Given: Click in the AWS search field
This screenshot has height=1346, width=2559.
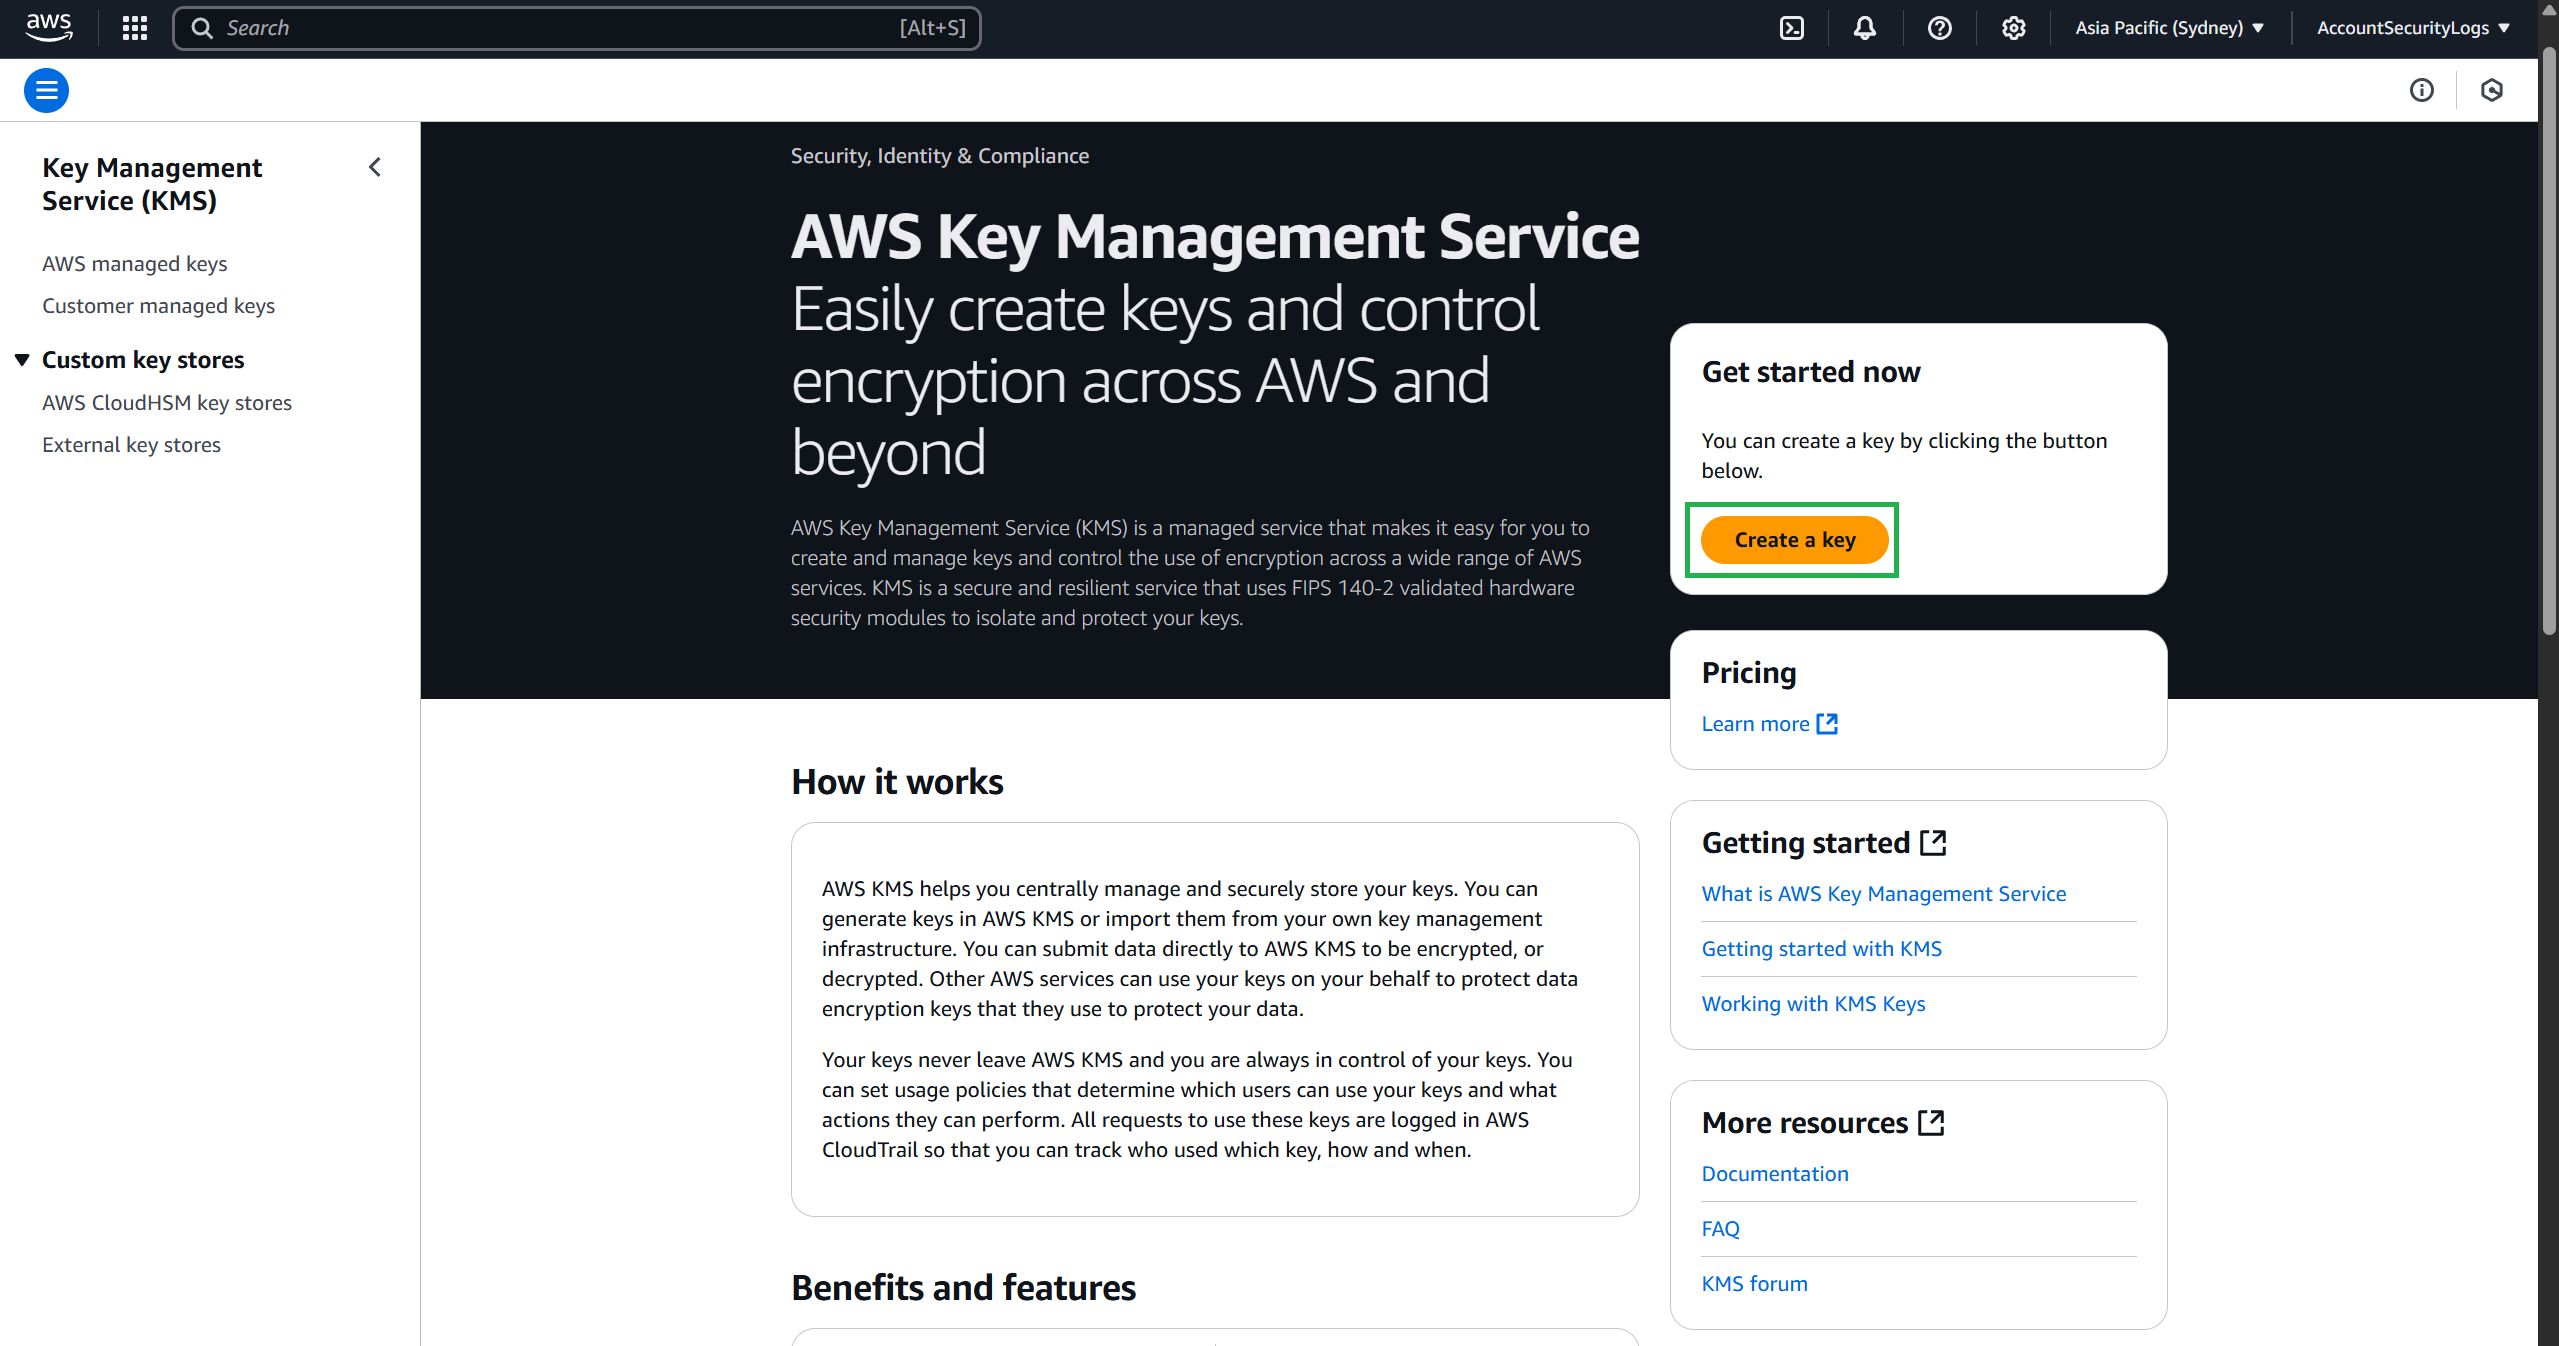Looking at the screenshot, I should 560,28.
